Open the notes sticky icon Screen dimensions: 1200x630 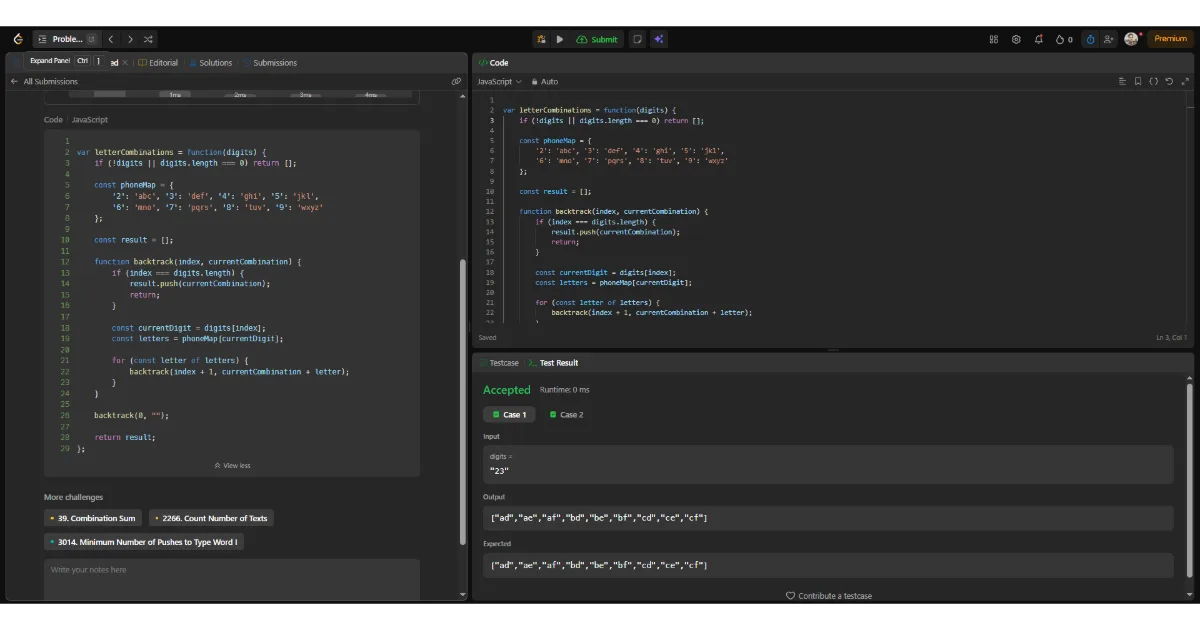637,39
